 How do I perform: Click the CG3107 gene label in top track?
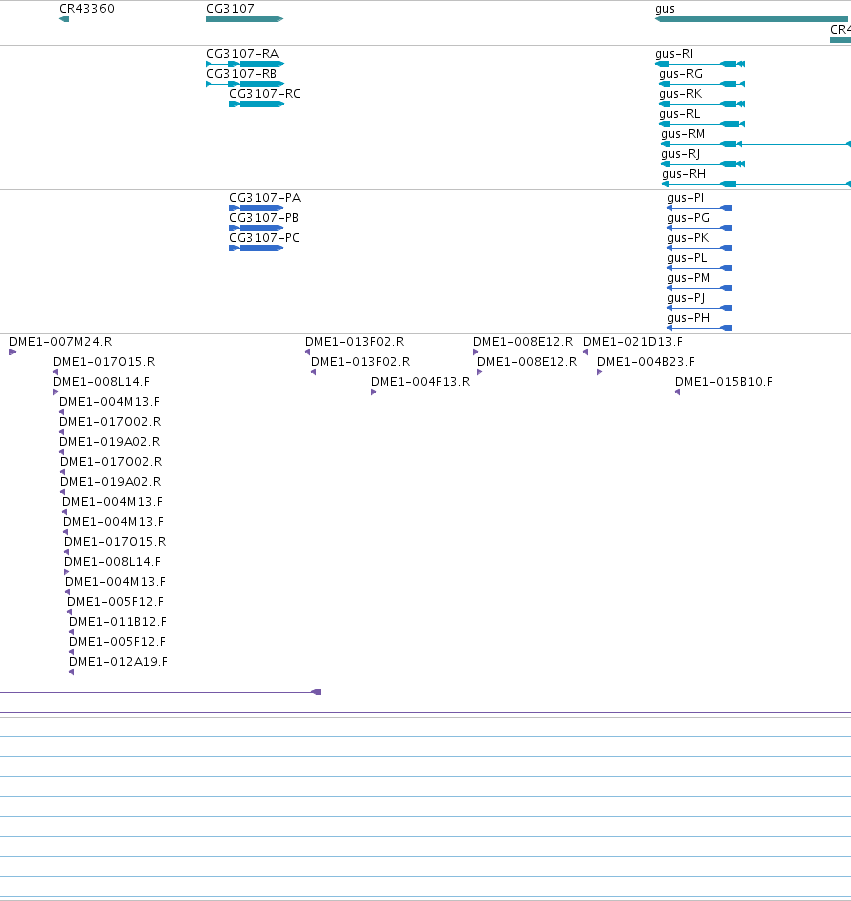click(230, 9)
